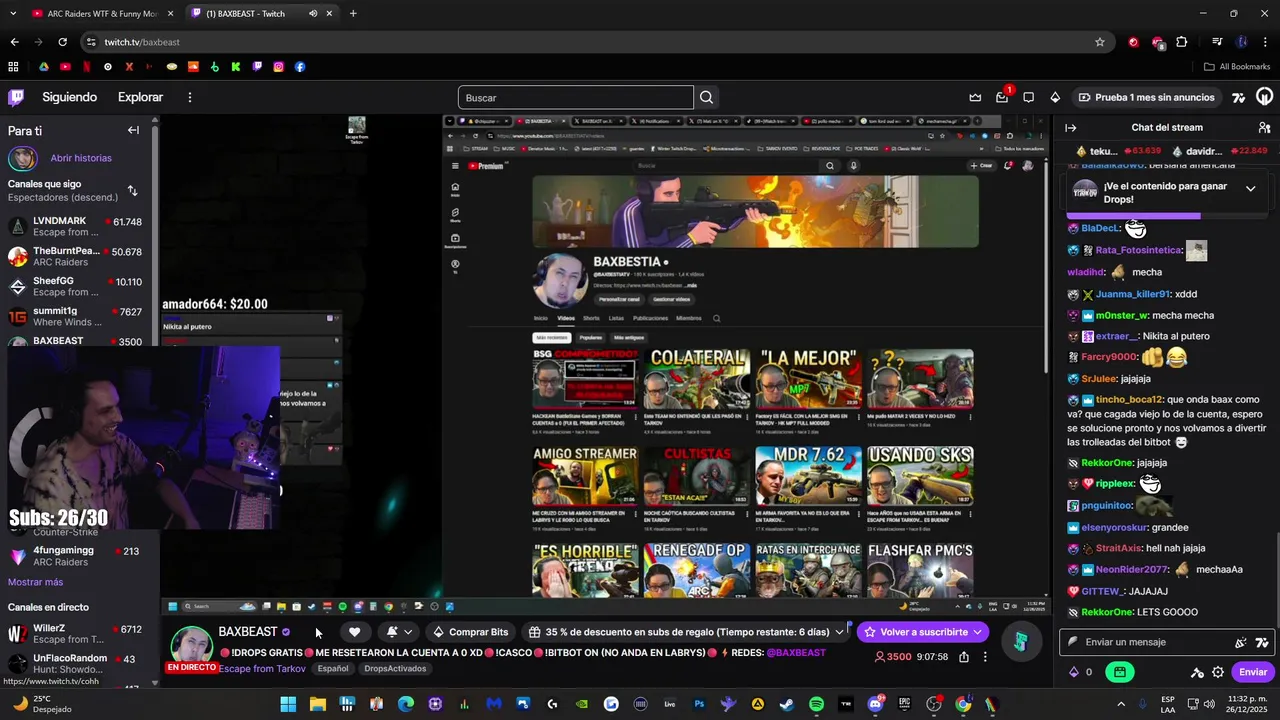Collapse the Para ti sidebar
Viewport: 1280px width, 720px height.
133,130
